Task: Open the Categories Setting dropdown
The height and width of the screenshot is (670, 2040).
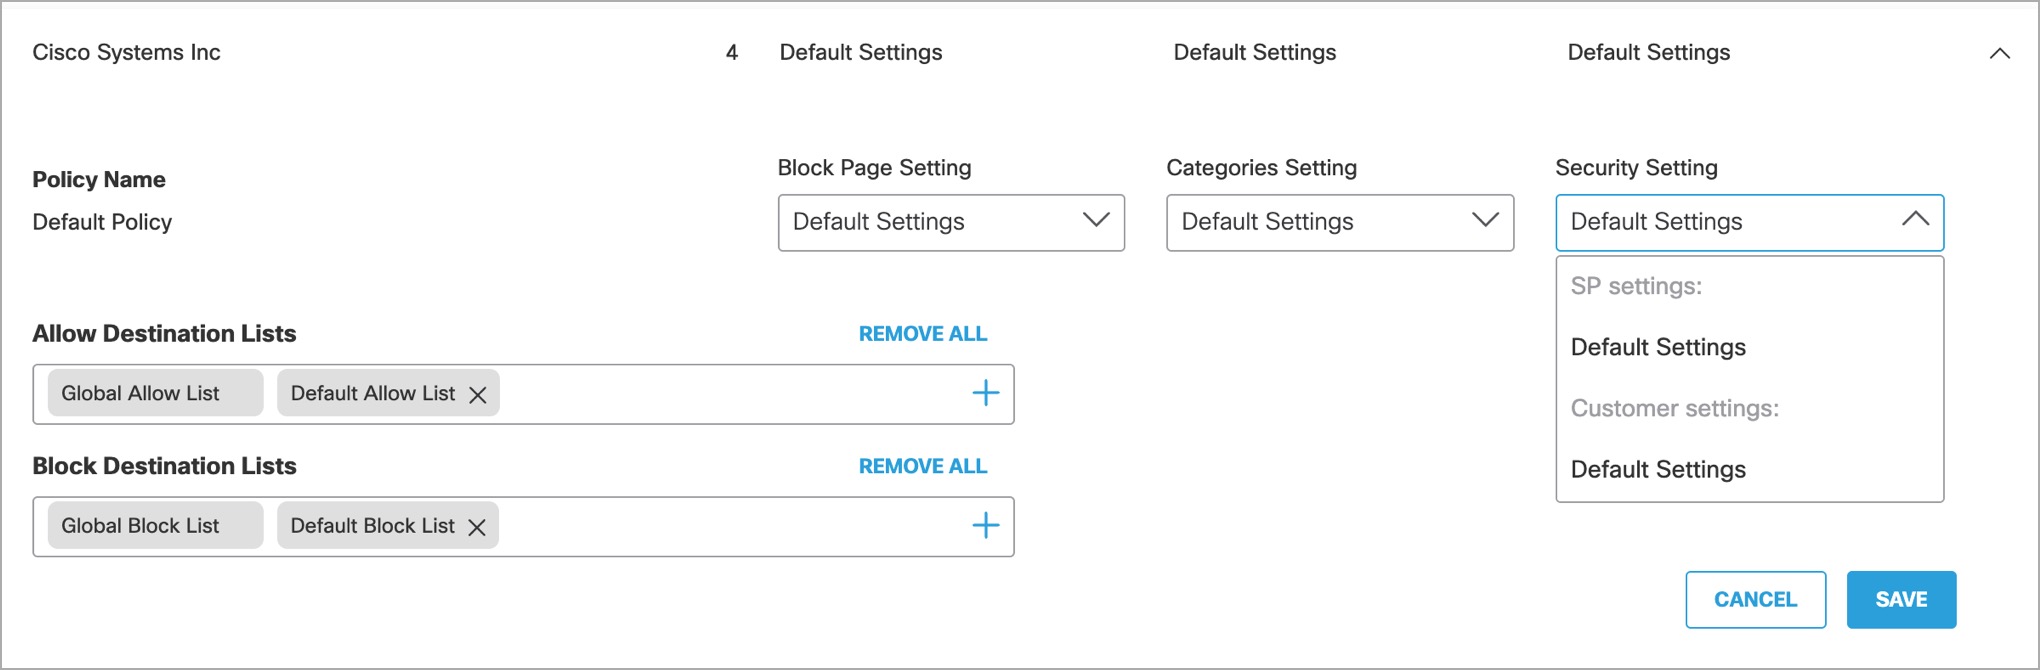Action: click(1339, 222)
